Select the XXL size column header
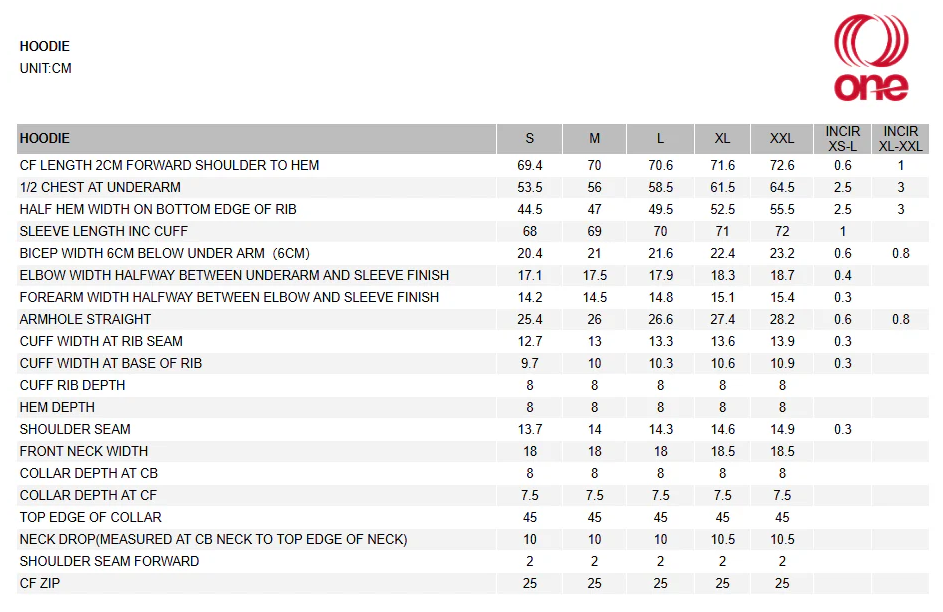Image resolution: width=943 pixels, height=612 pixels. 782,139
